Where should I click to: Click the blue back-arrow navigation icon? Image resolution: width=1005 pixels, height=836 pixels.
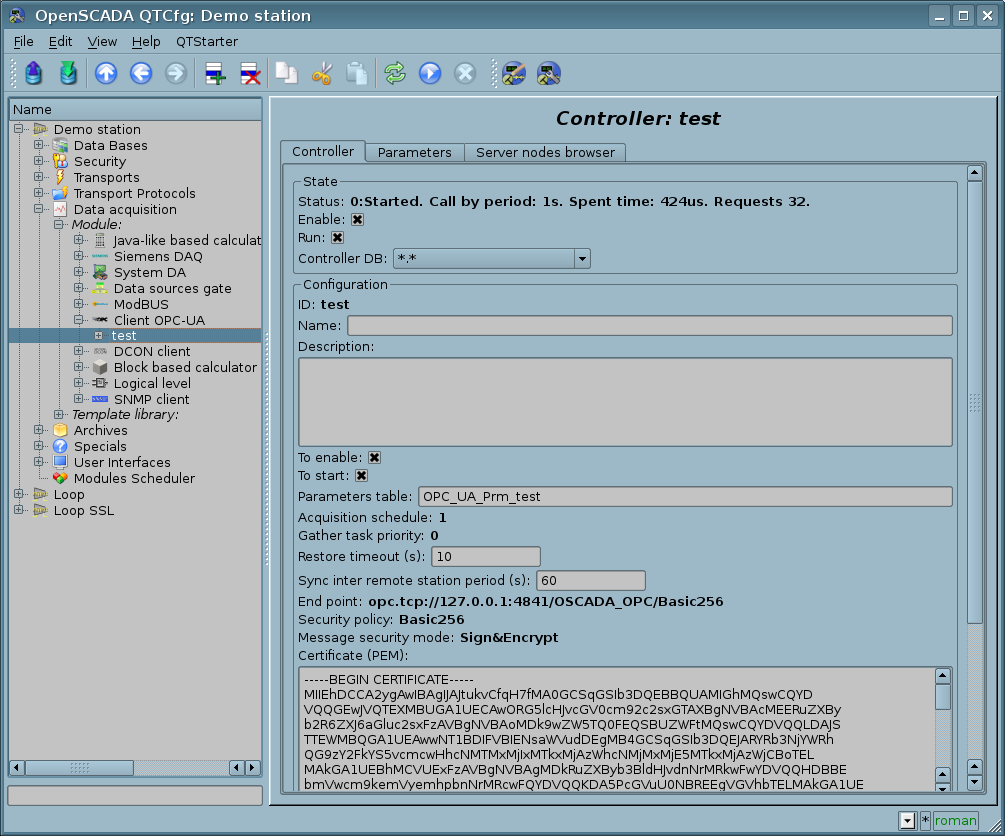click(141, 73)
